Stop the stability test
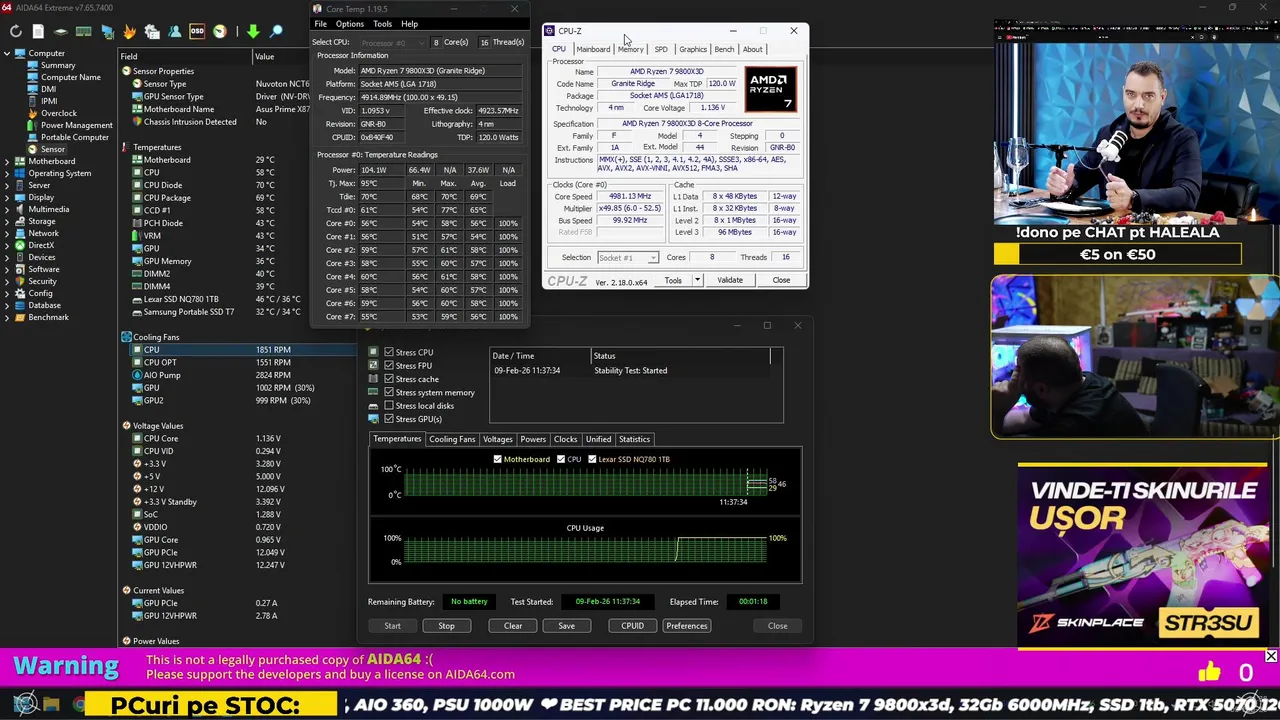This screenshot has width=1280, height=720. (446, 626)
